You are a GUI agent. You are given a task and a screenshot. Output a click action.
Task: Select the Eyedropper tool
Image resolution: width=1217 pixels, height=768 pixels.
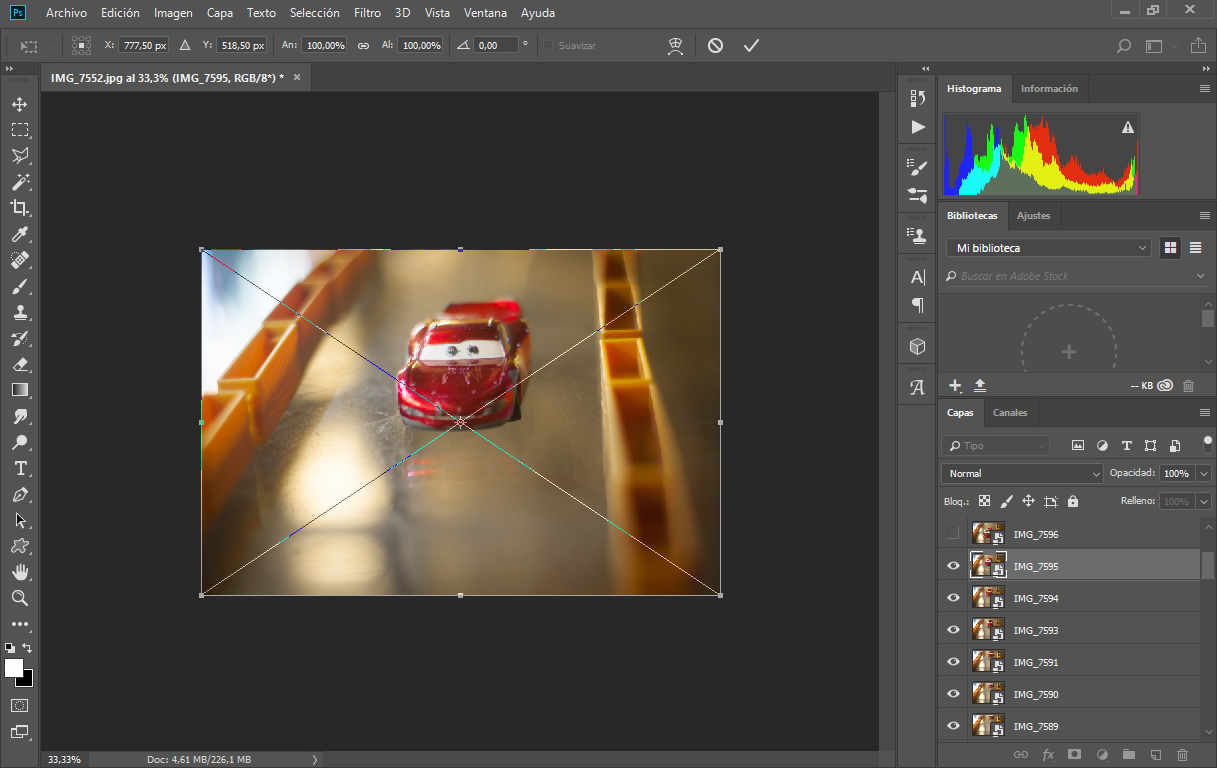19,234
